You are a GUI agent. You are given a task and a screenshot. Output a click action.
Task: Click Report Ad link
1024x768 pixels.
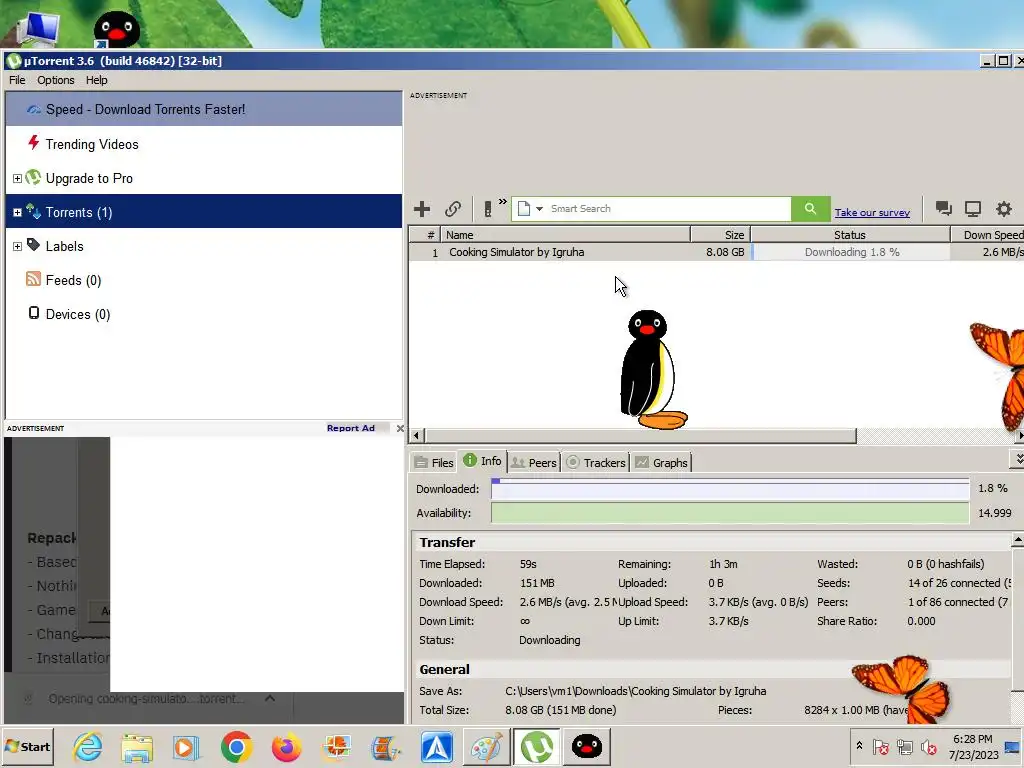coord(351,428)
